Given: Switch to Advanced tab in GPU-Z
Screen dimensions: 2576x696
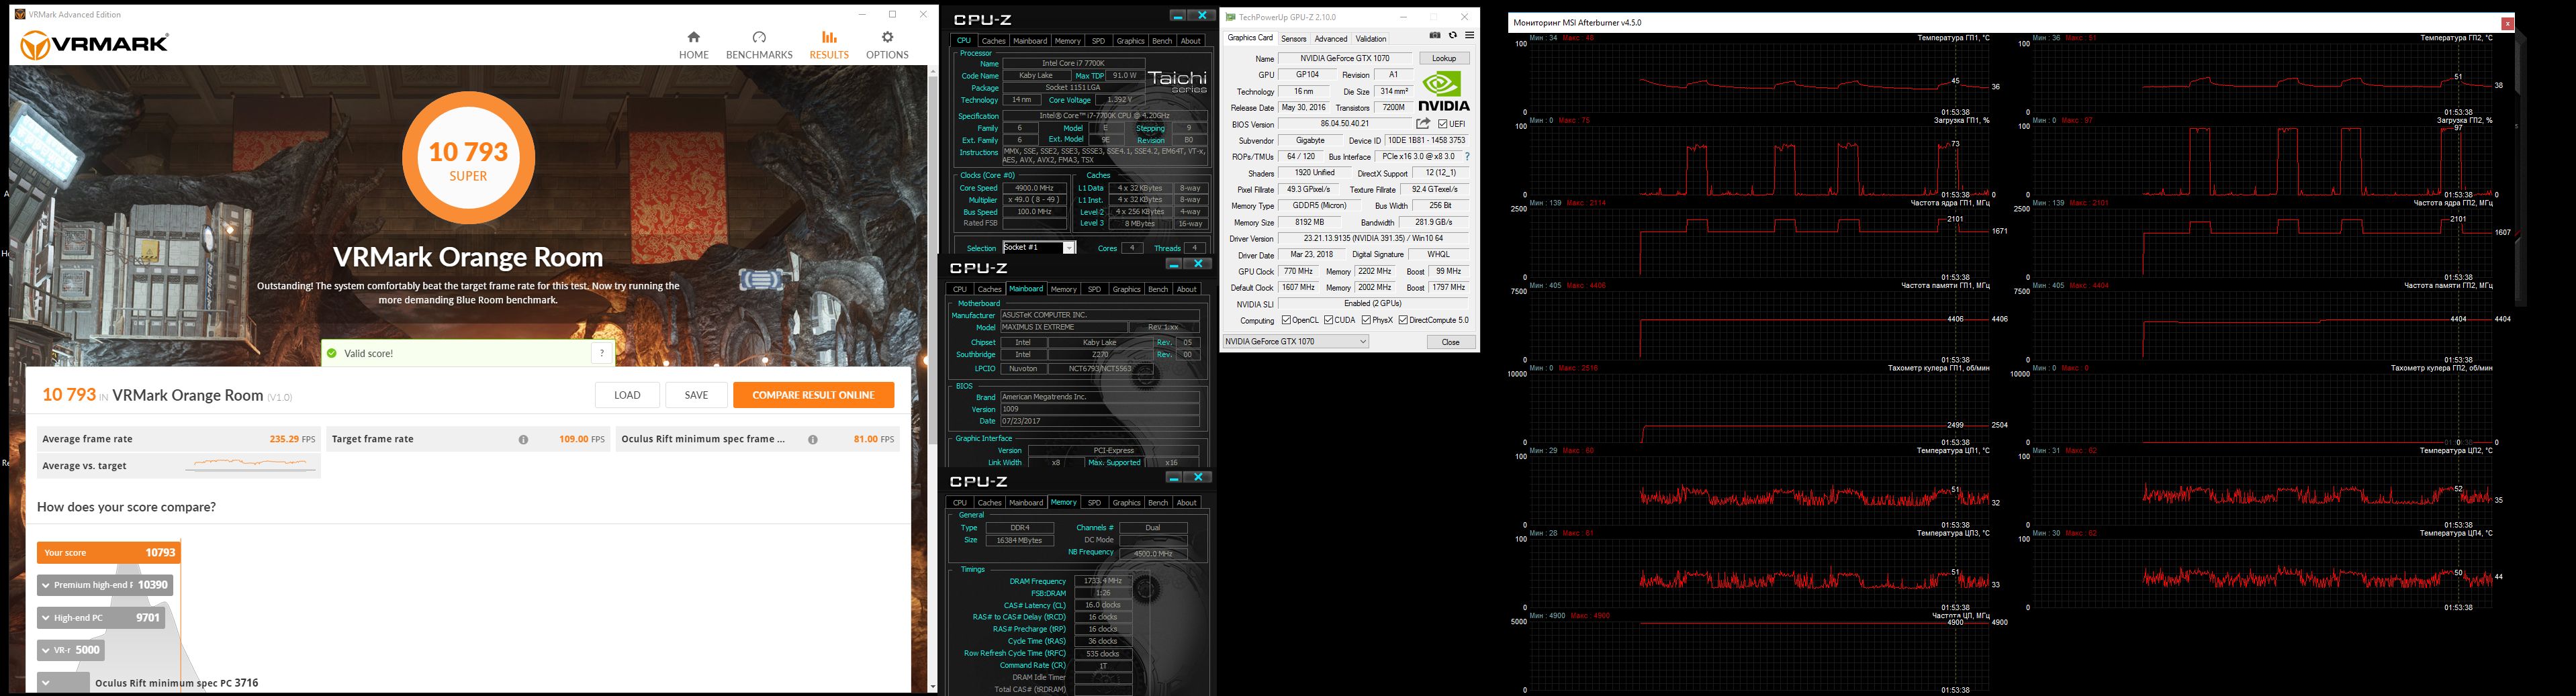Looking at the screenshot, I should (x=1330, y=39).
